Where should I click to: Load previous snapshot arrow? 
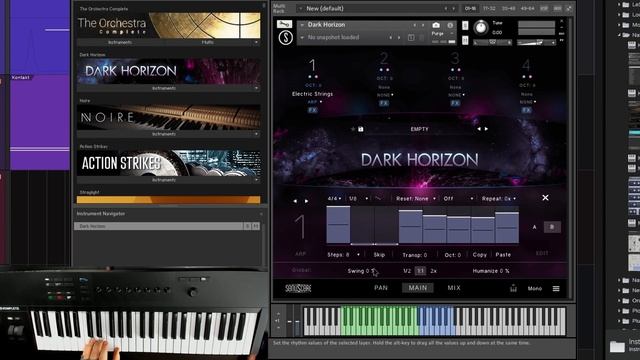coord(391,38)
